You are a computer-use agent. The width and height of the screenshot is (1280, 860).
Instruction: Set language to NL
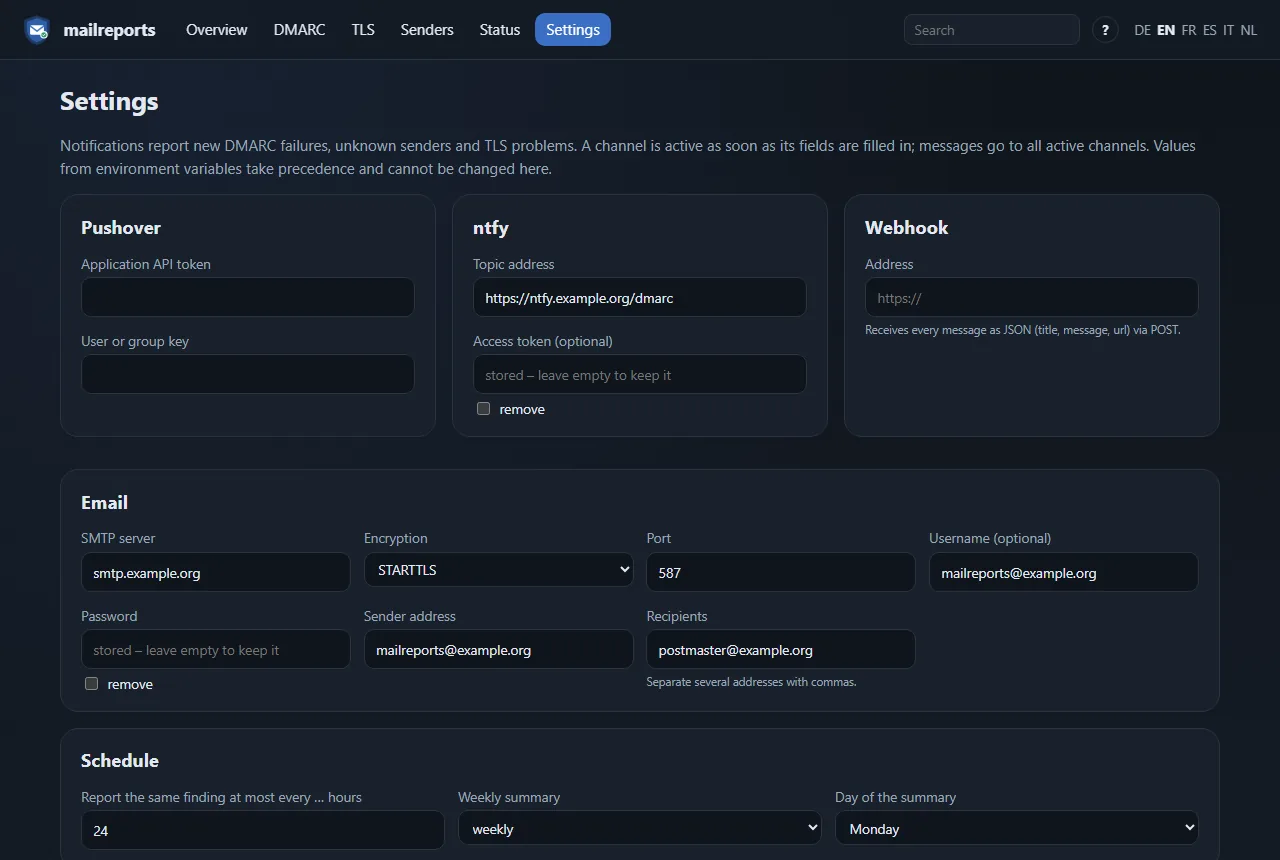click(x=1249, y=30)
